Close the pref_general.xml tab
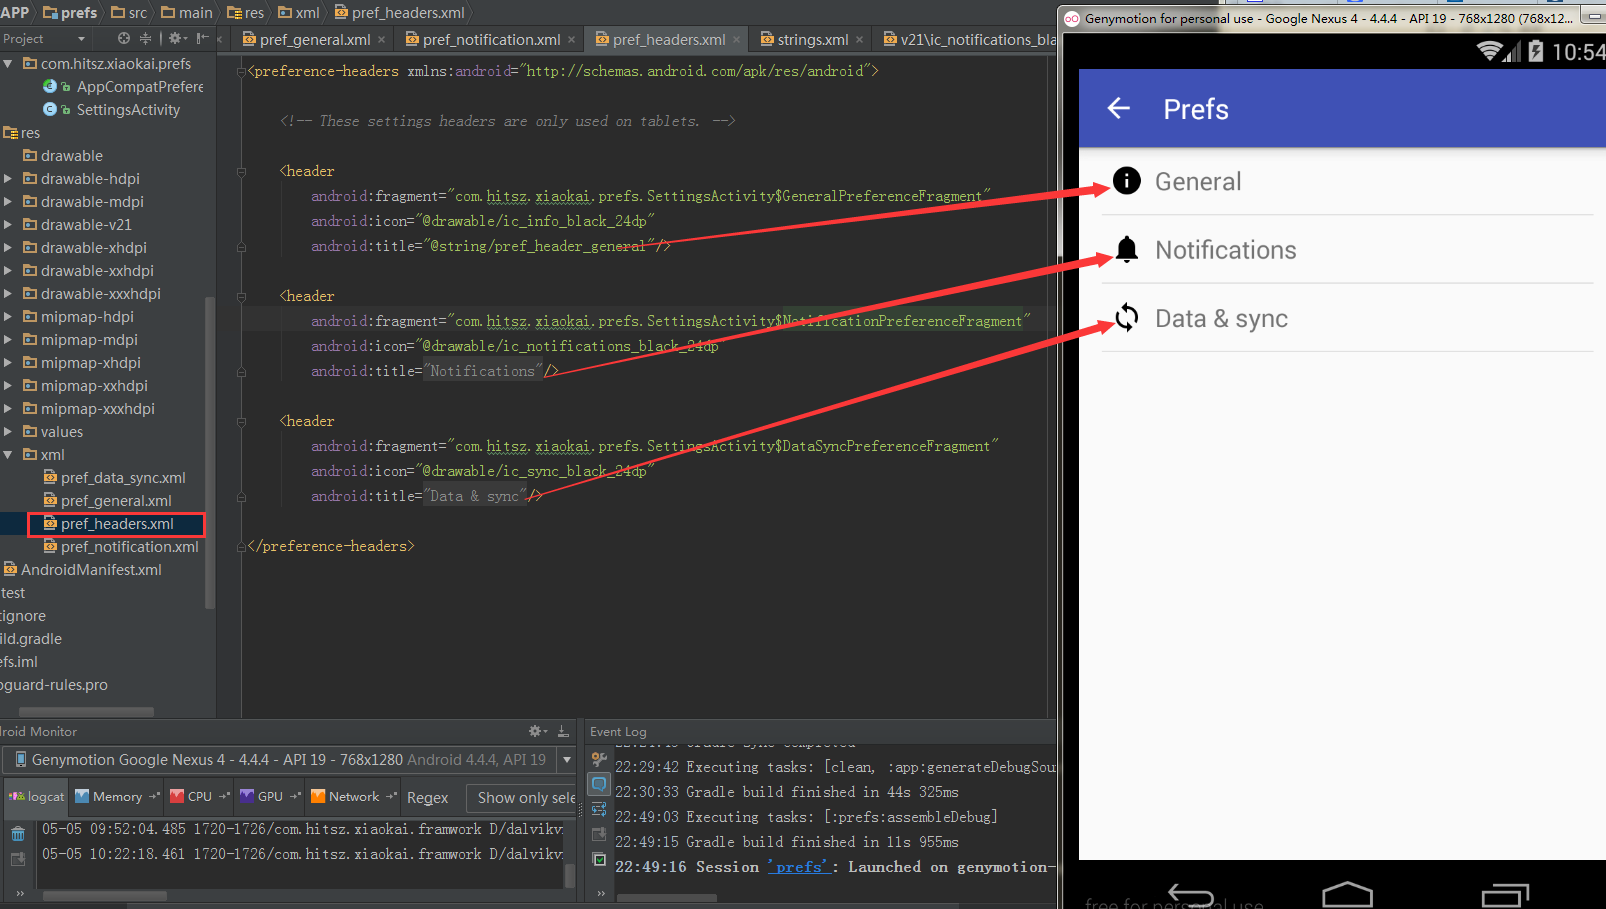 click(382, 40)
